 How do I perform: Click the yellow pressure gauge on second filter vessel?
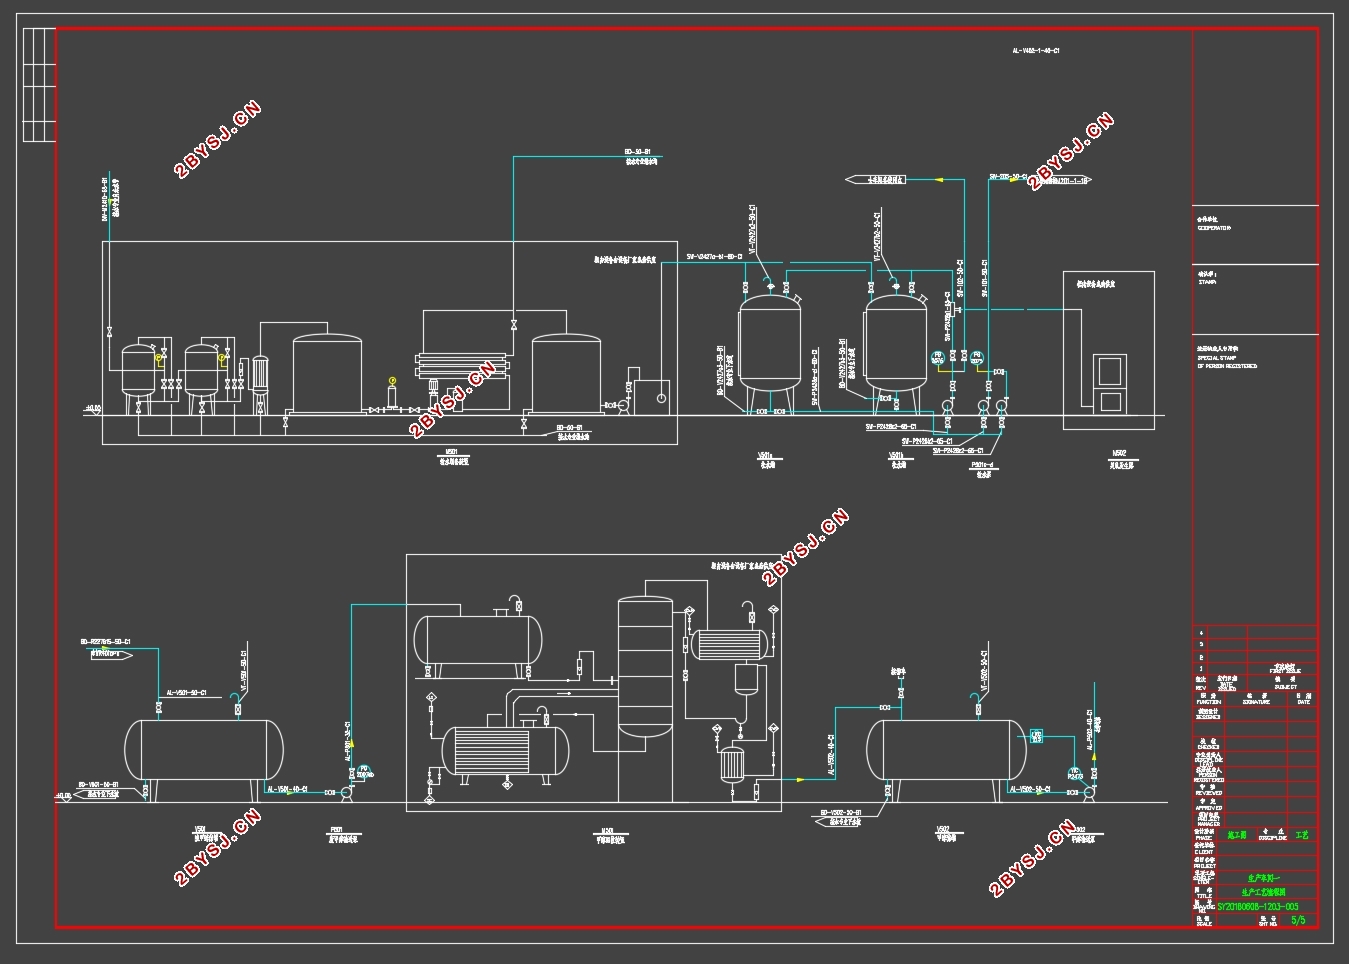221,357
